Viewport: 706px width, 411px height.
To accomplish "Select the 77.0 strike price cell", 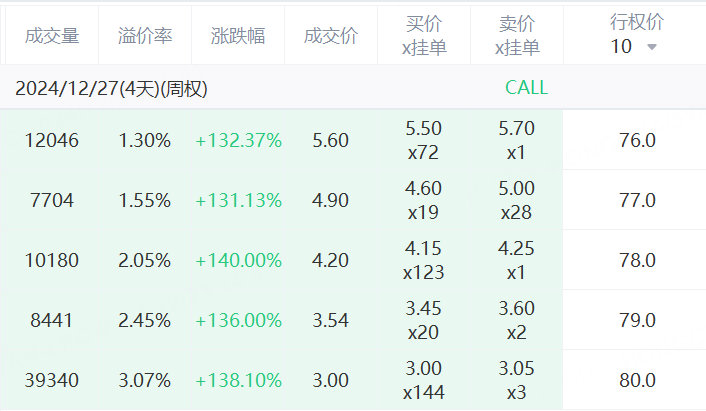I will (637, 200).
